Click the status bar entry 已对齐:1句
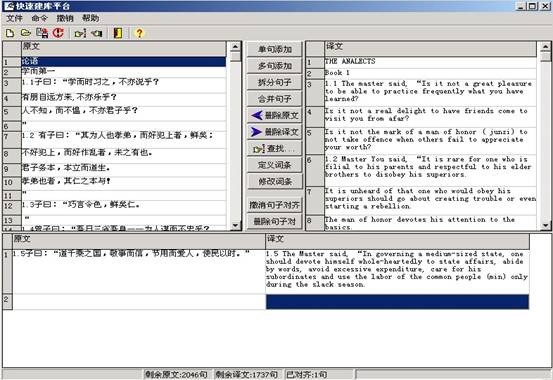This screenshot has height=380, width=553. pyautogui.click(x=318, y=374)
